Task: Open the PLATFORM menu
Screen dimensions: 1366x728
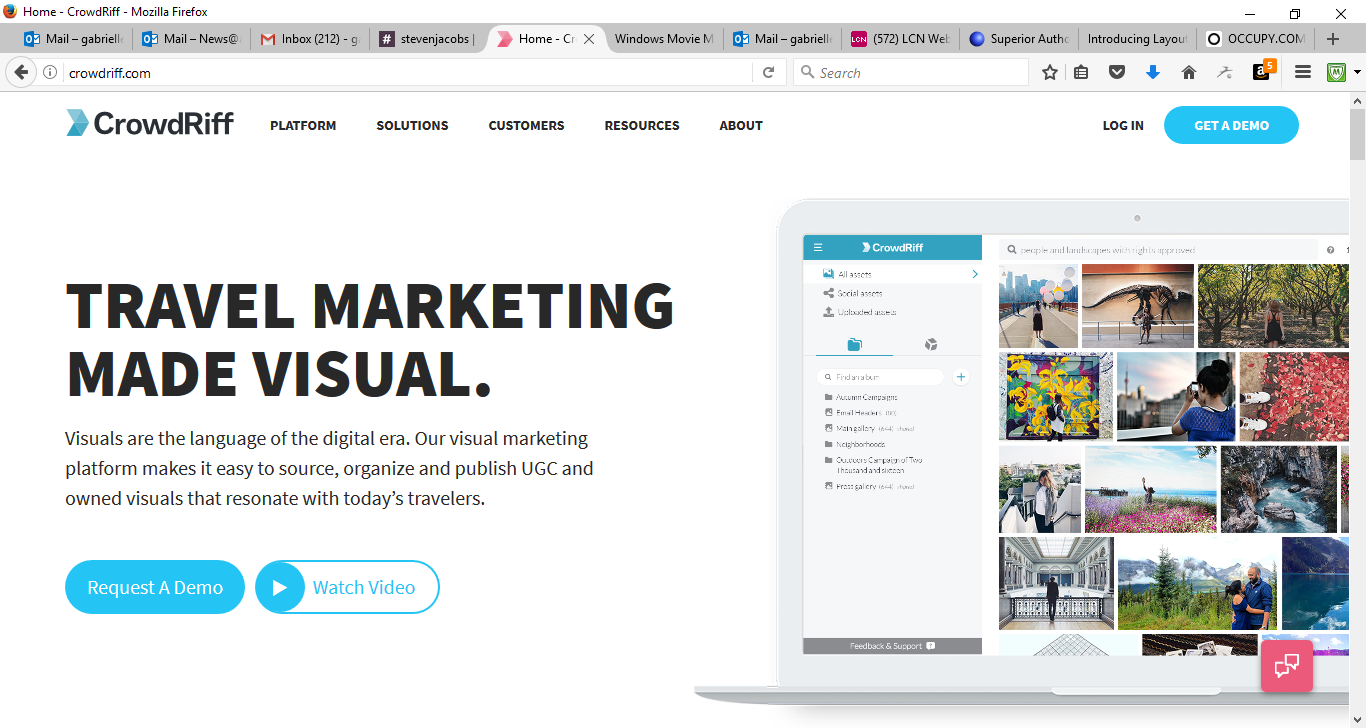Action: pos(303,125)
